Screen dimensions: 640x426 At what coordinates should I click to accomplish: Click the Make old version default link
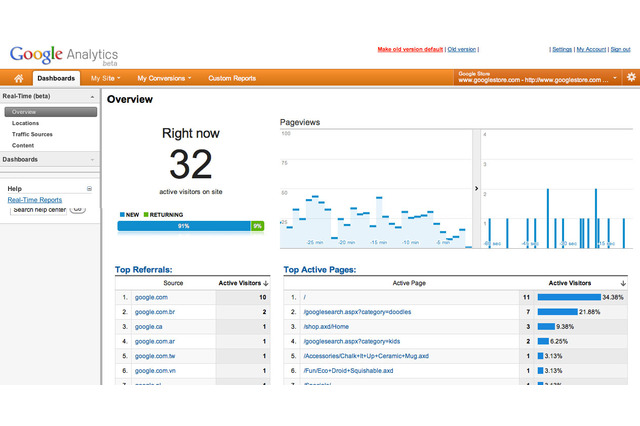410,49
